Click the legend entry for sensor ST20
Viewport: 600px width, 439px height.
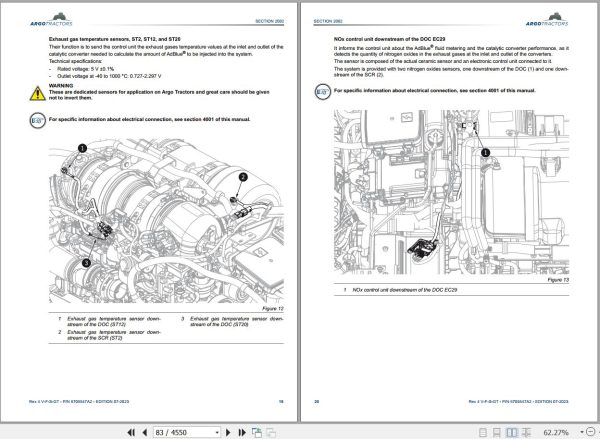coord(232,321)
